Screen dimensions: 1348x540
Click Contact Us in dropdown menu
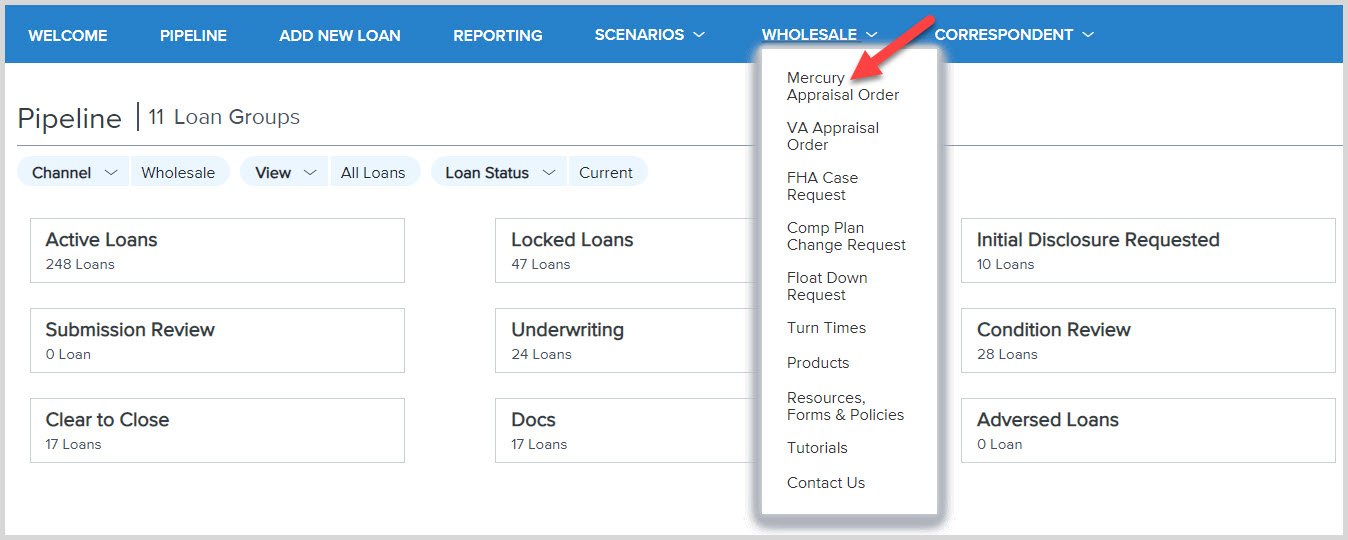point(825,483)
